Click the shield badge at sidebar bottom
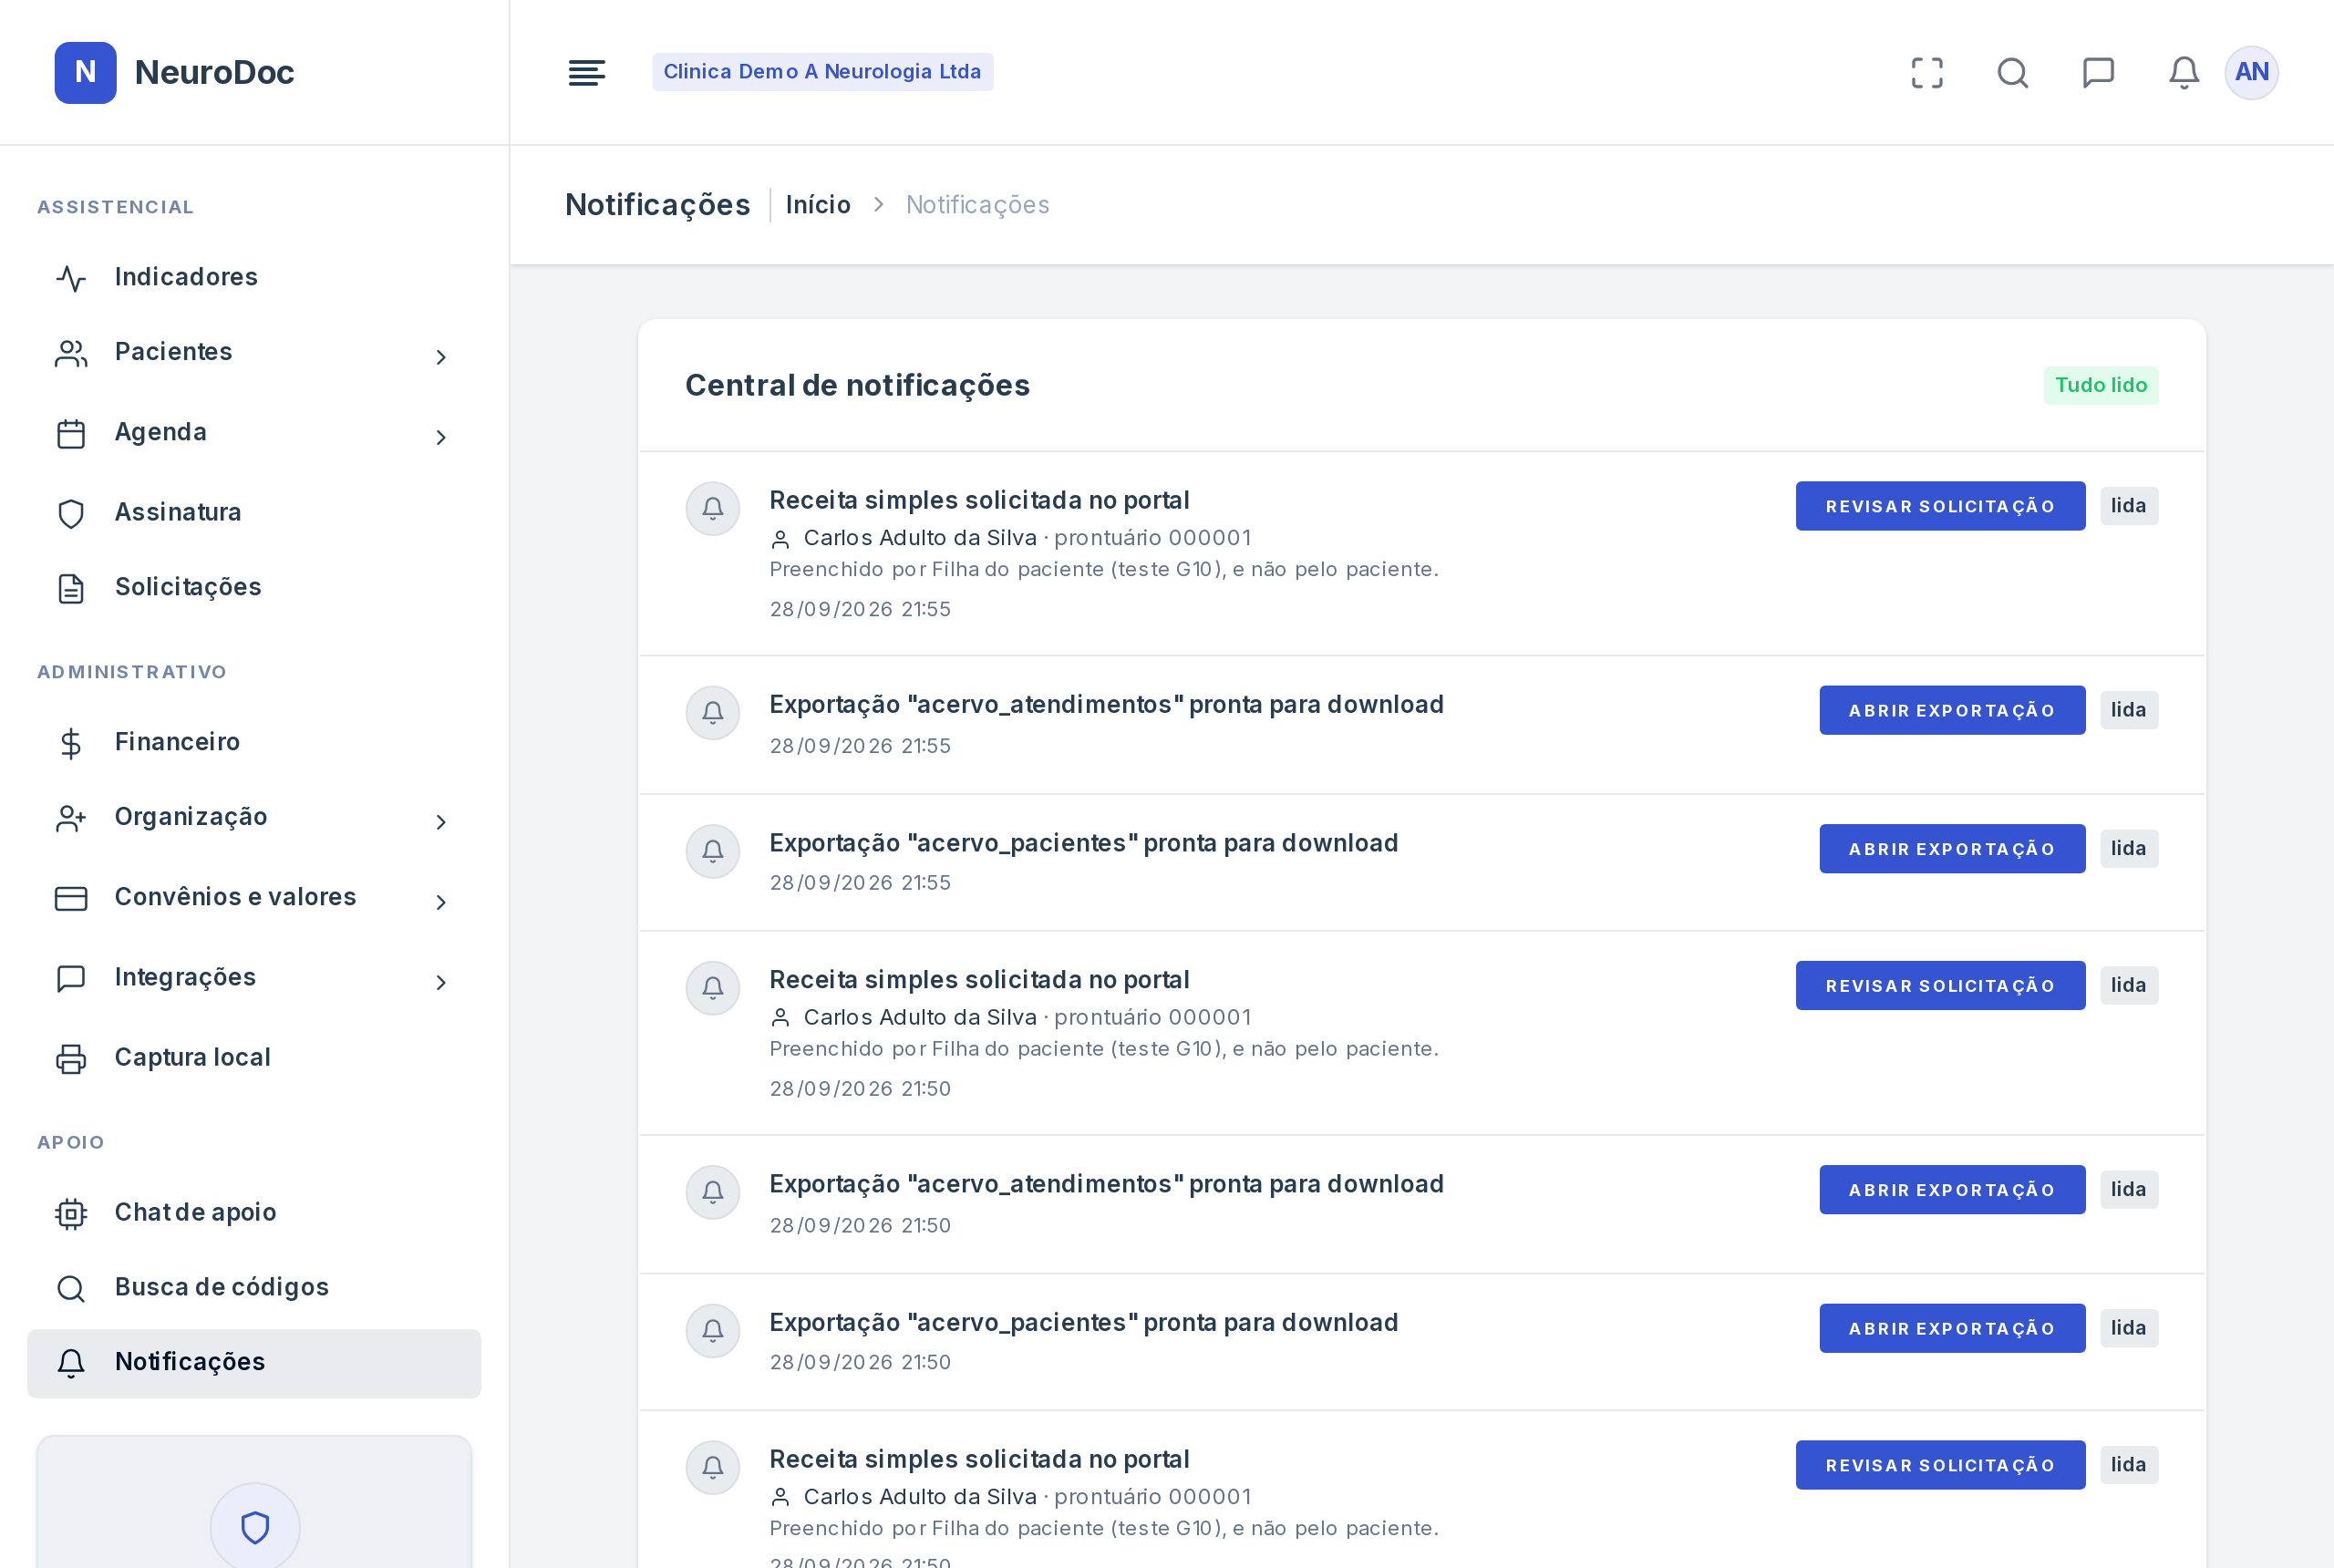The height and width of the screenshot is (1568, 2334). [x=255, y=1527]
